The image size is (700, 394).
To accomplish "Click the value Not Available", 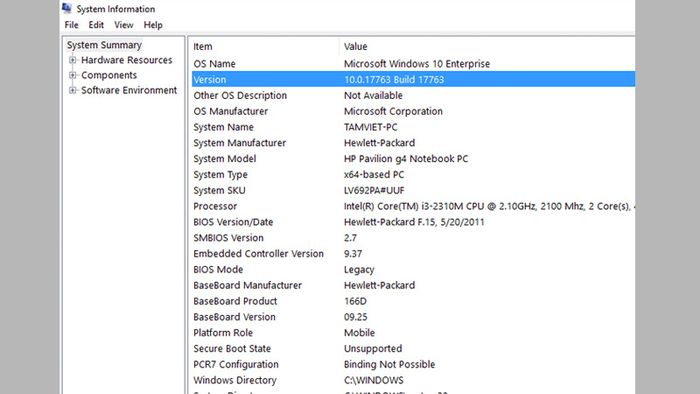I will pos(373,95).
